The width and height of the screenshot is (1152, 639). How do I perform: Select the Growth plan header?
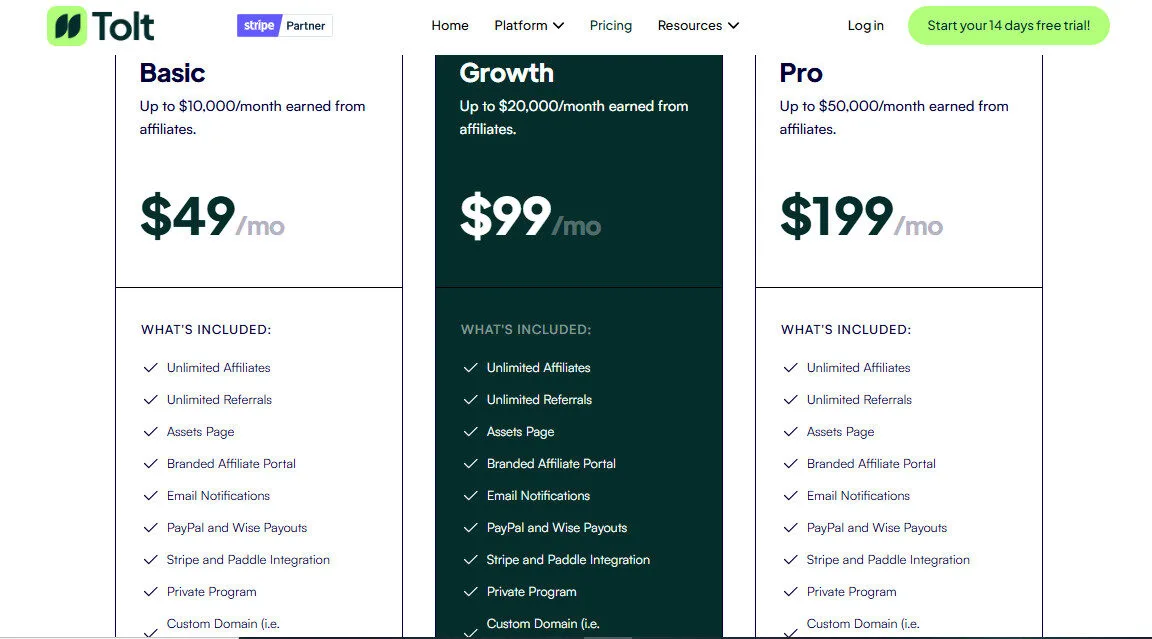click(506, 72)
